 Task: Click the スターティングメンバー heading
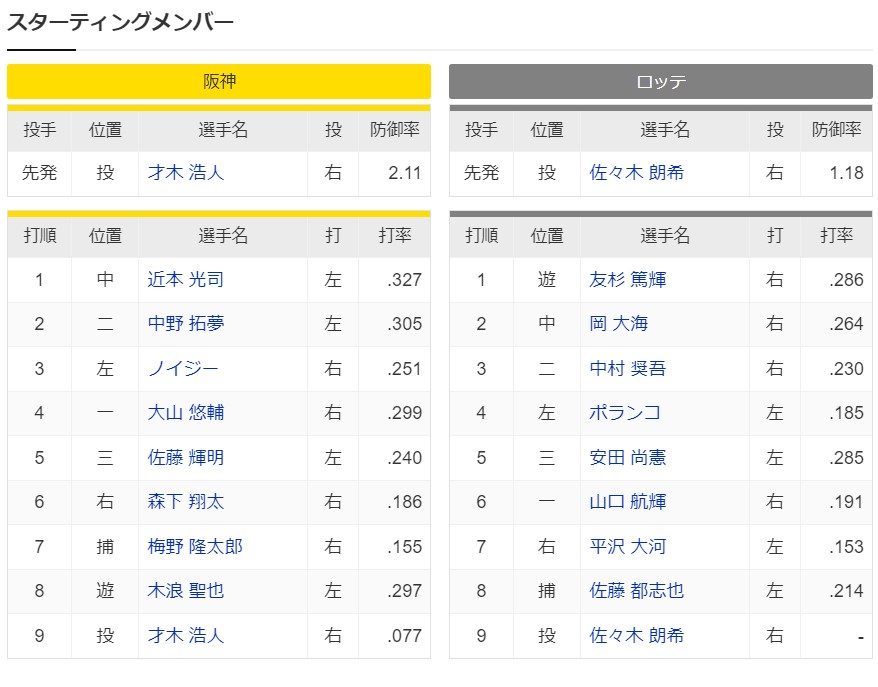[120, 22]
